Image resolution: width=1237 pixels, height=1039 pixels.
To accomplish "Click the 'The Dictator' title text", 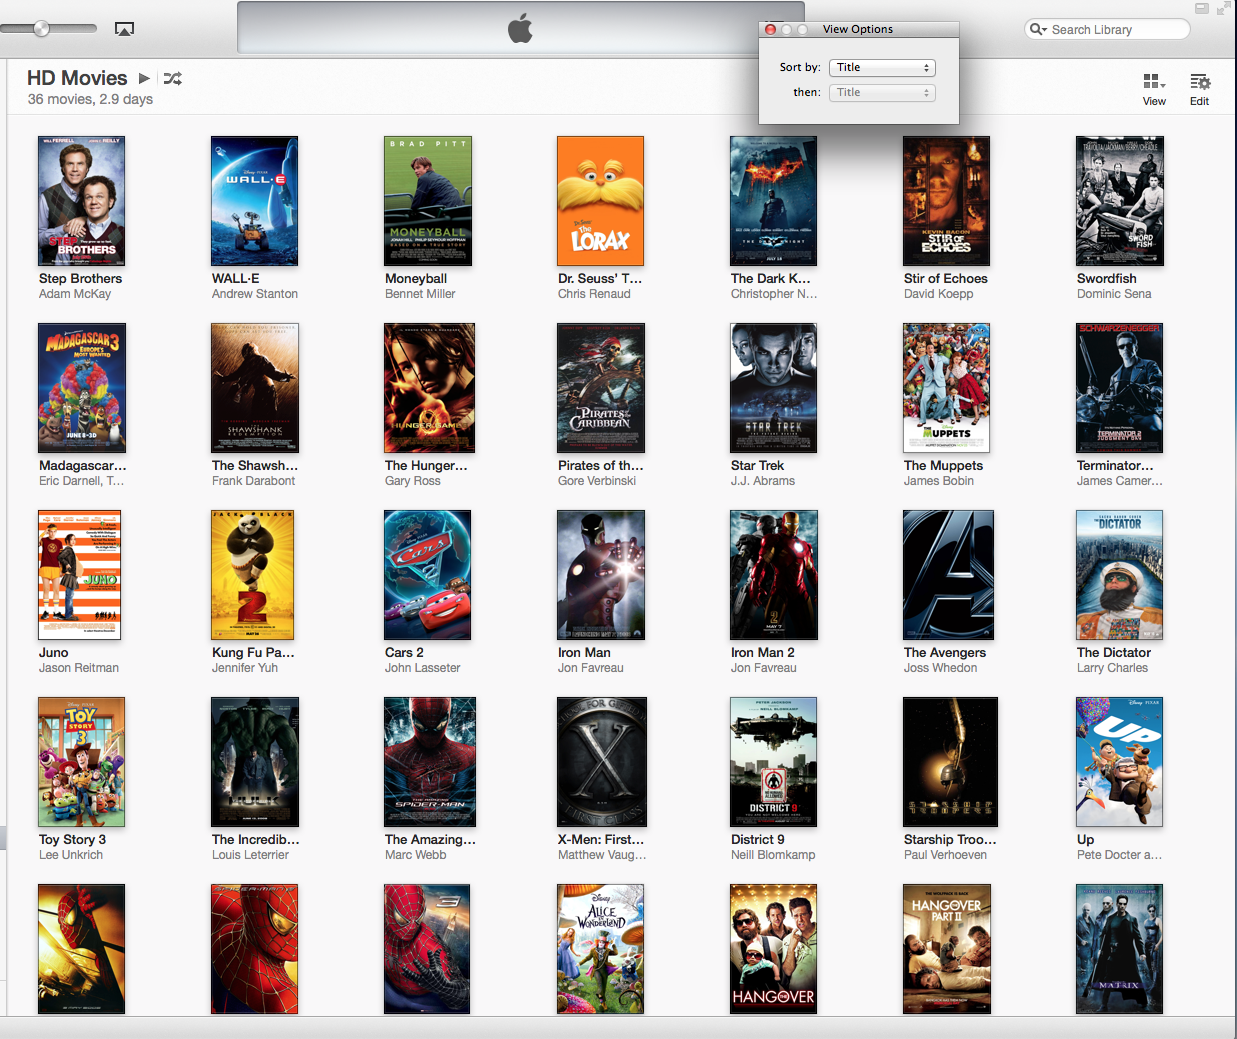I will (x=1114, y=653).
